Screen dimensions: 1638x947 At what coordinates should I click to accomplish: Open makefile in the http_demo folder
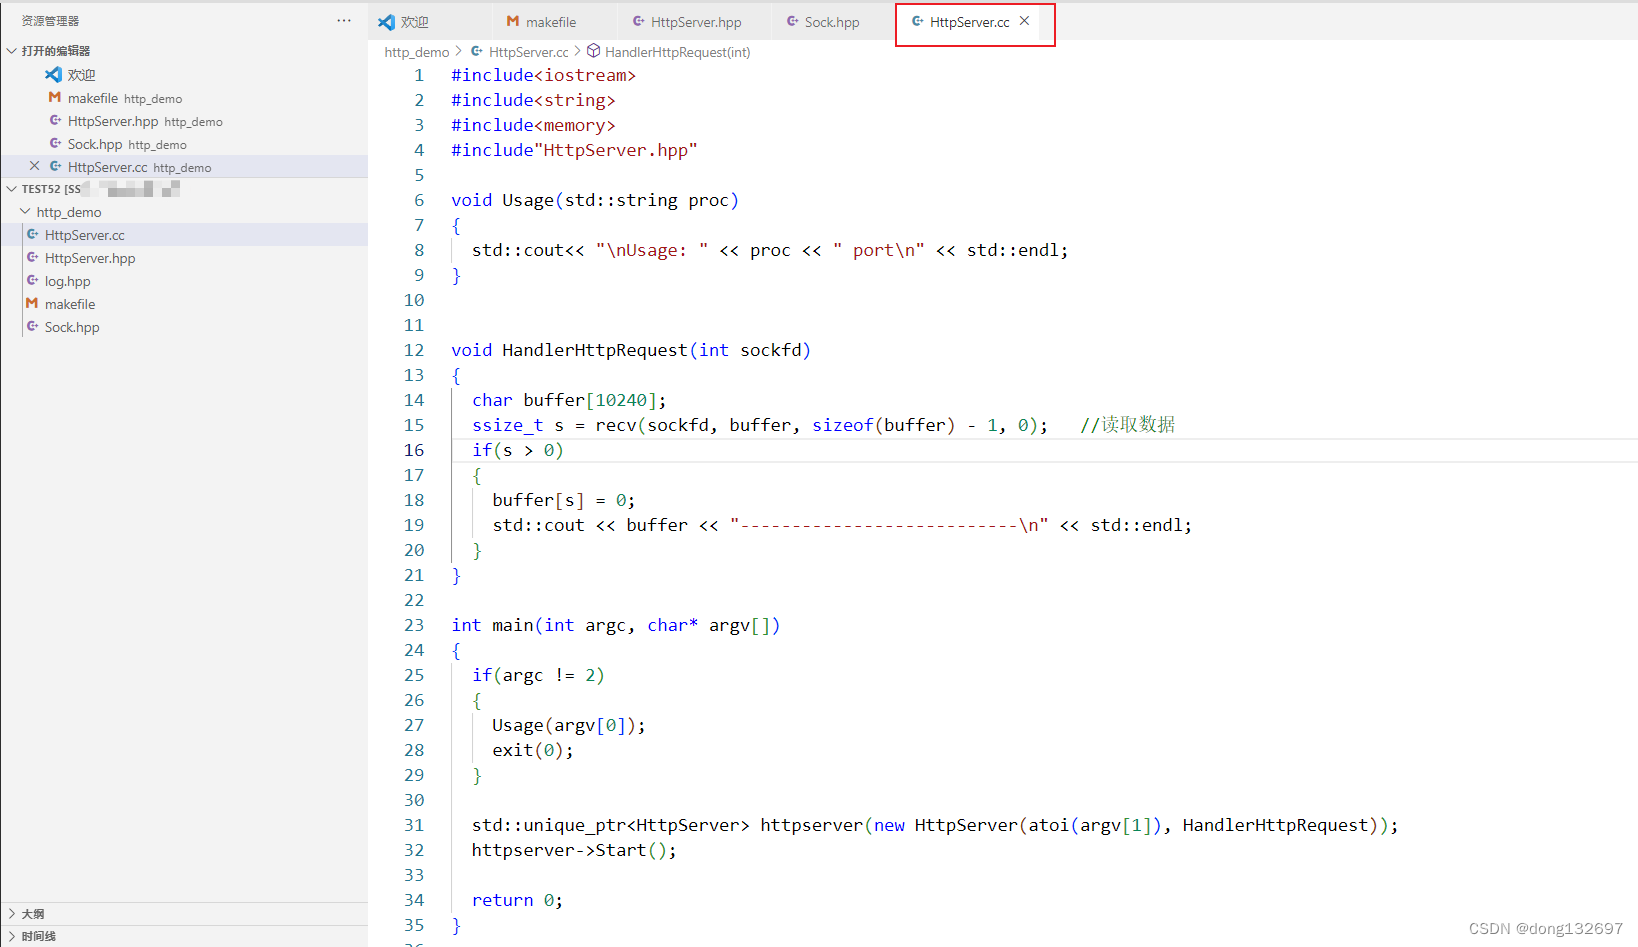[x=184, y=304]
